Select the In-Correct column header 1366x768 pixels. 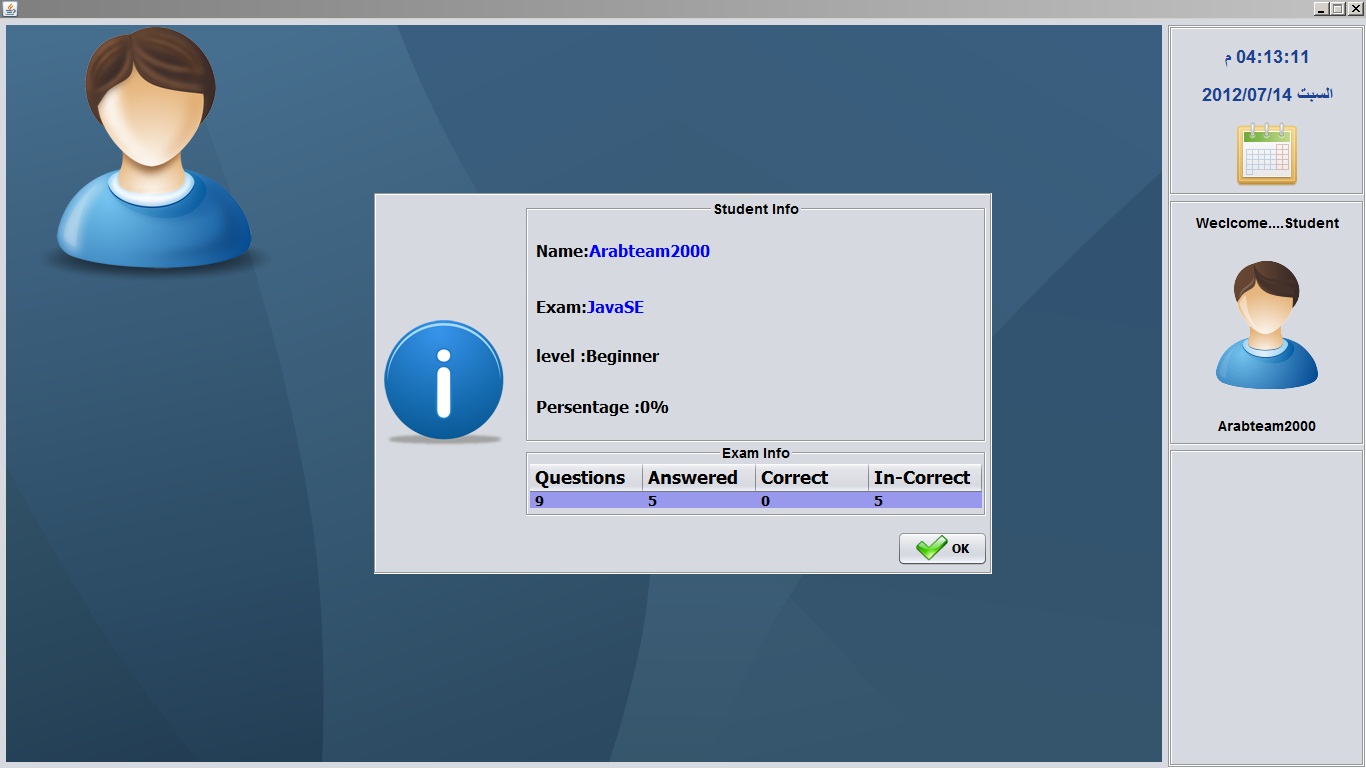coord(925,478)
